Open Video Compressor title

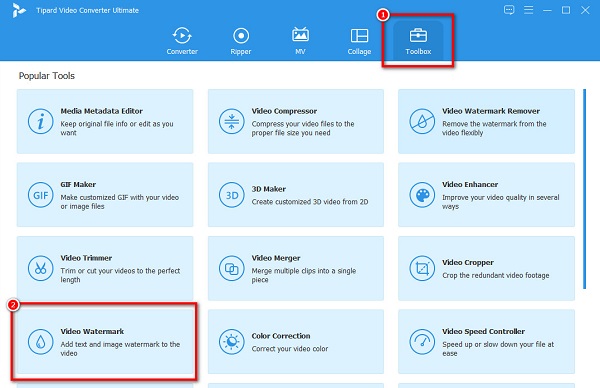click(x=284, y=111)
